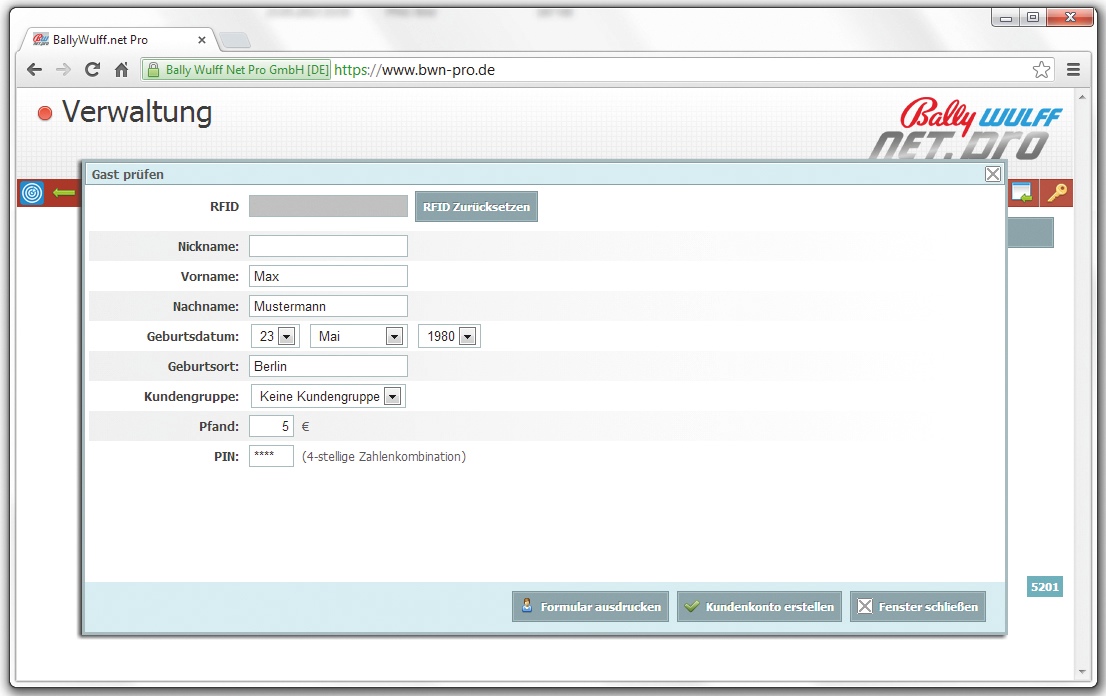This screenshot has width=1106, height=696.
Task: Close the Gast prüfen dialog with X
Action: pyautogui.click(x=992, y=174)
